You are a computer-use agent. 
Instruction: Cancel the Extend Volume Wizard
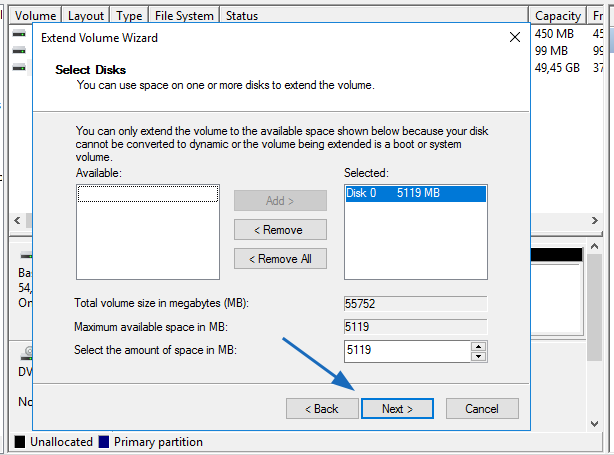click(x=482, y=408)
